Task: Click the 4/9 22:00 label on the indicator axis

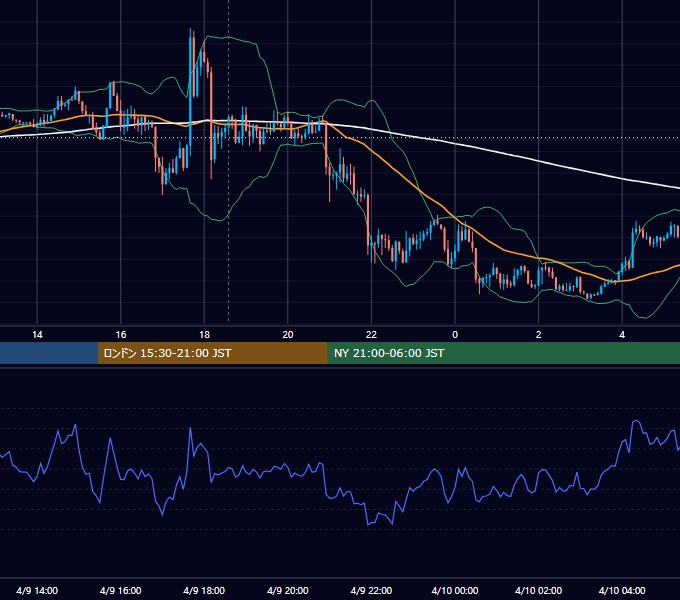Action: pos(371,590)
